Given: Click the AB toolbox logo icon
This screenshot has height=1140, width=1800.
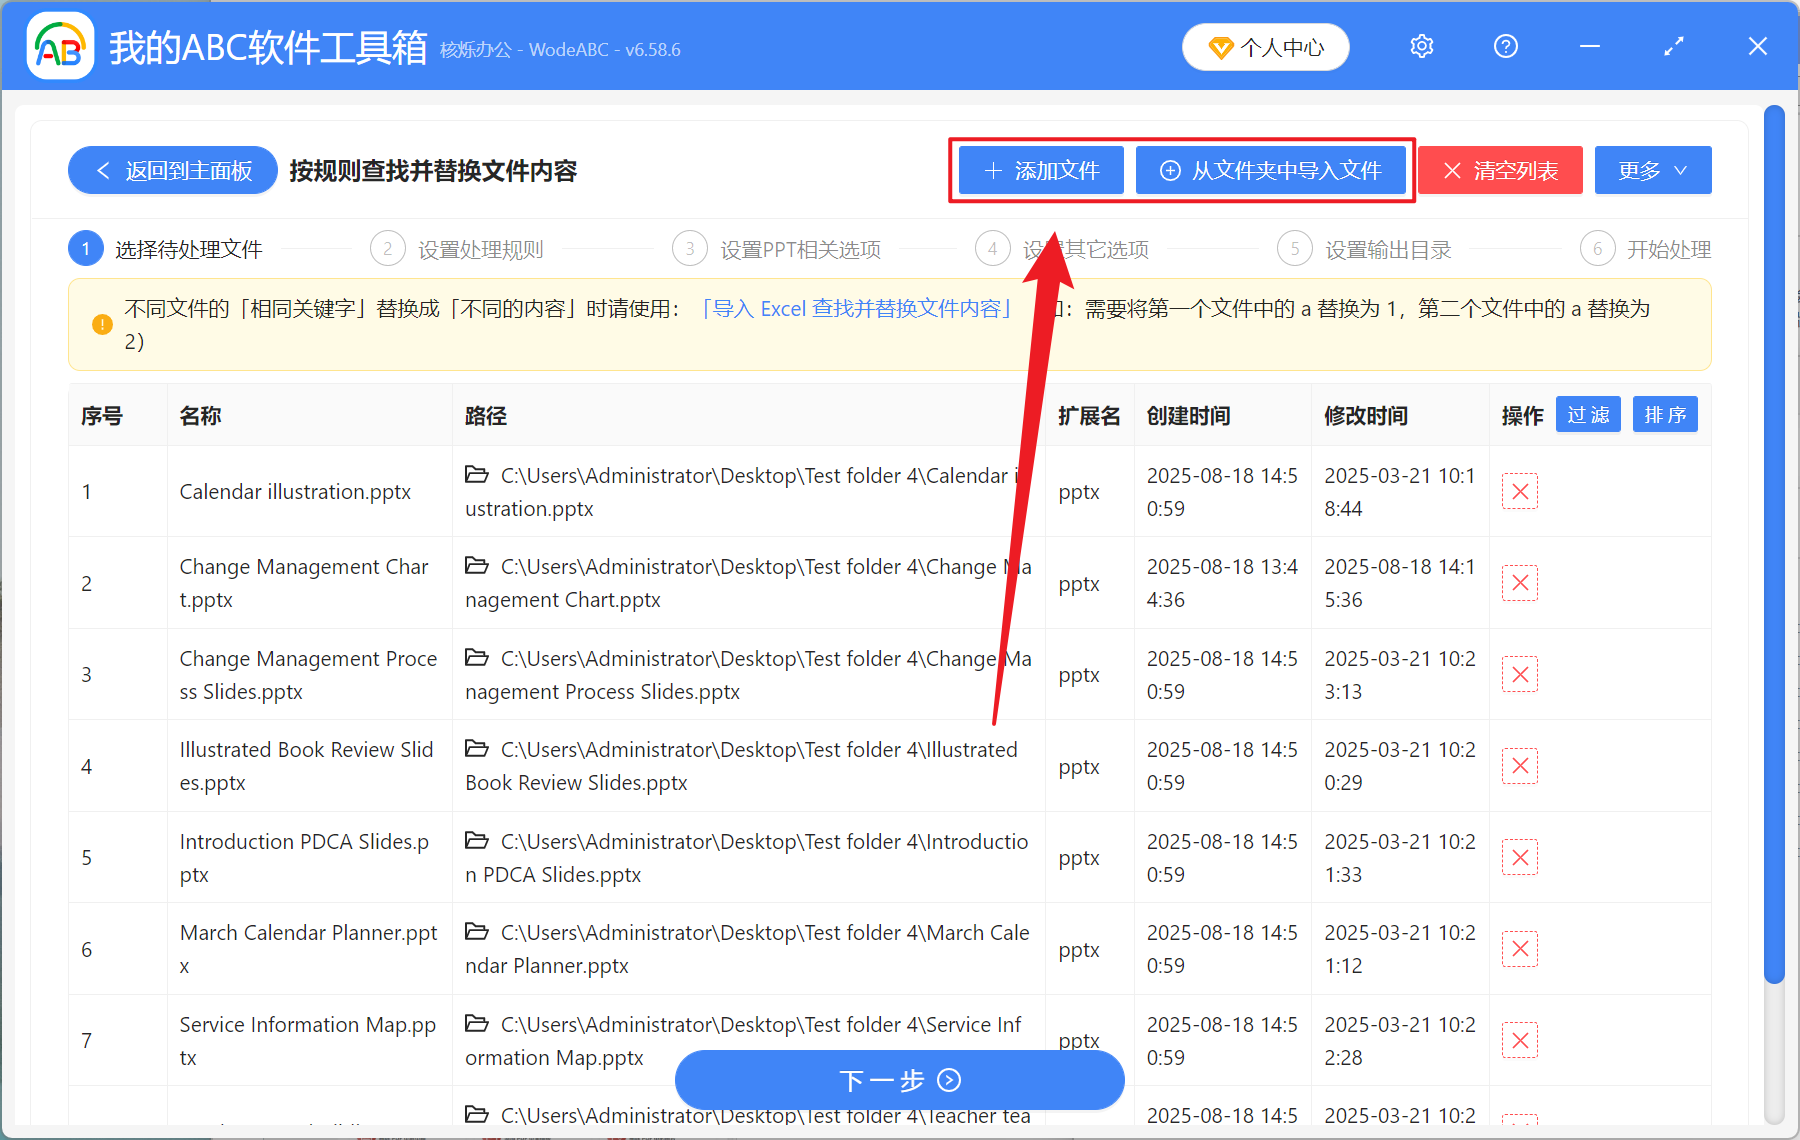Looking at the screenshot, I should click(x=60, y=46).
